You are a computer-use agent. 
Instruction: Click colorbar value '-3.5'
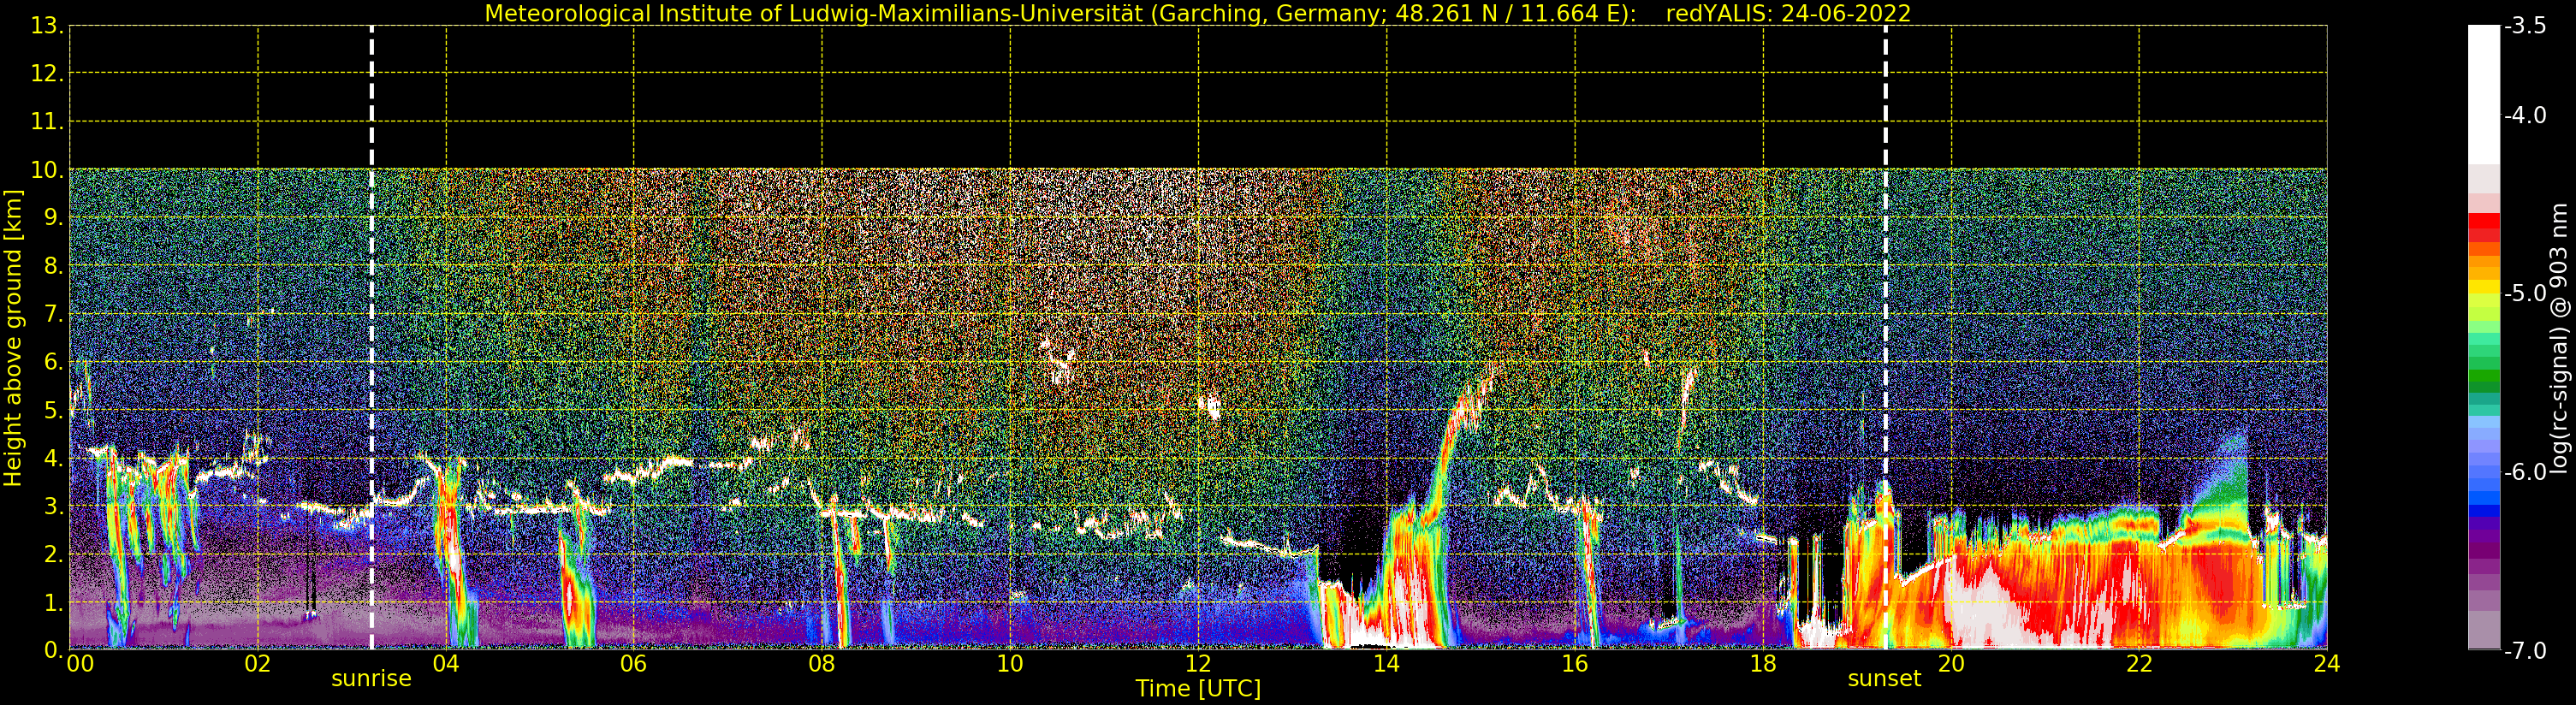pos(2525,26)
